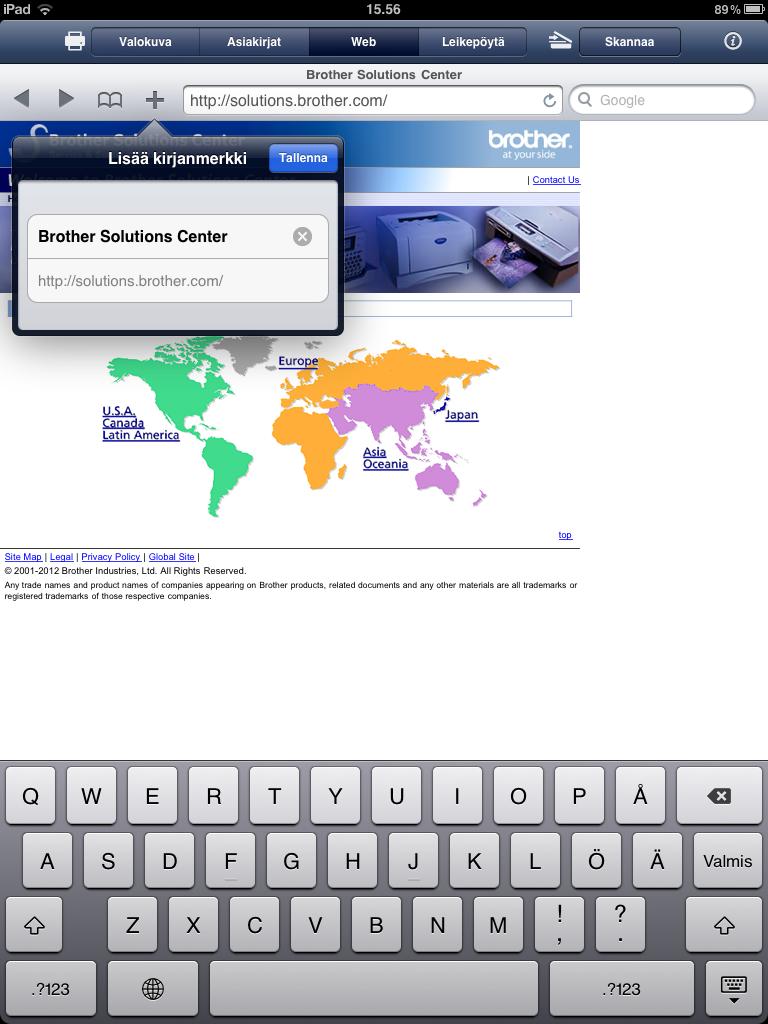Select the Web tab
This screenshot has width=768, height=1024.
(x=364, y=42)
